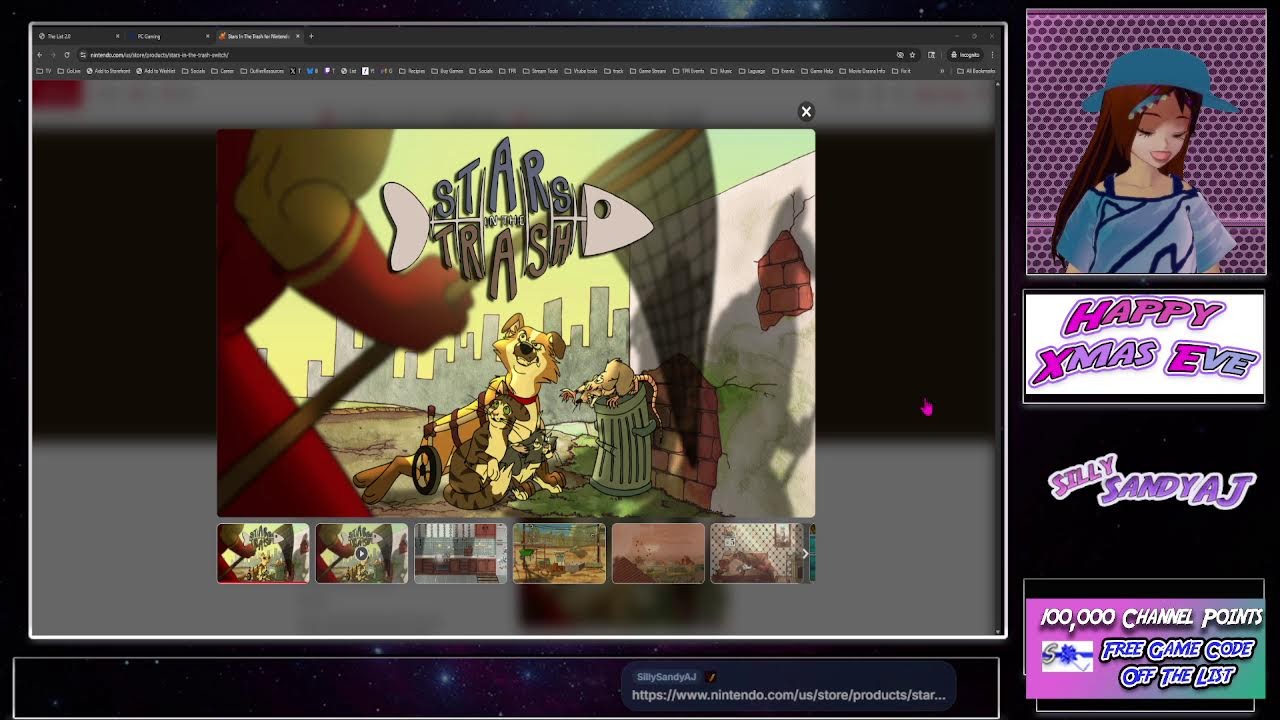Open the Twitch bookmark icon
This screenshot has width=1280, height=720.
[x=329, y=71]
